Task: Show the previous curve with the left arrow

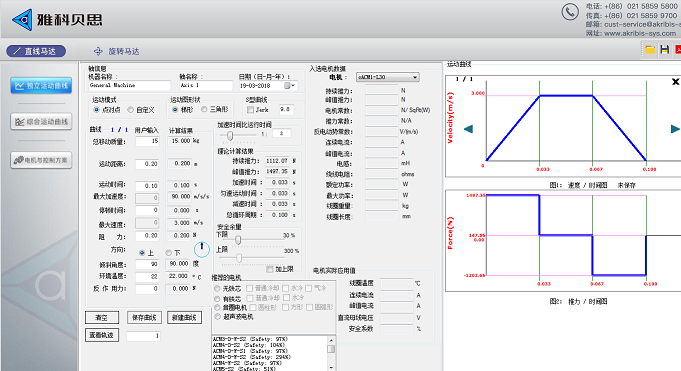Action: coord(468,129)
